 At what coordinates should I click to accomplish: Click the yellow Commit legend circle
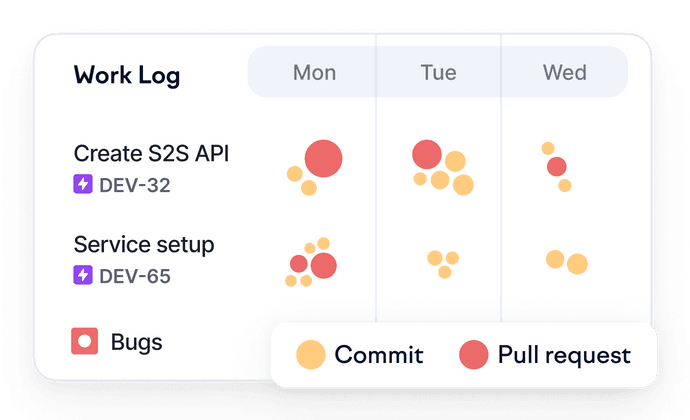(x=311, y=354)
